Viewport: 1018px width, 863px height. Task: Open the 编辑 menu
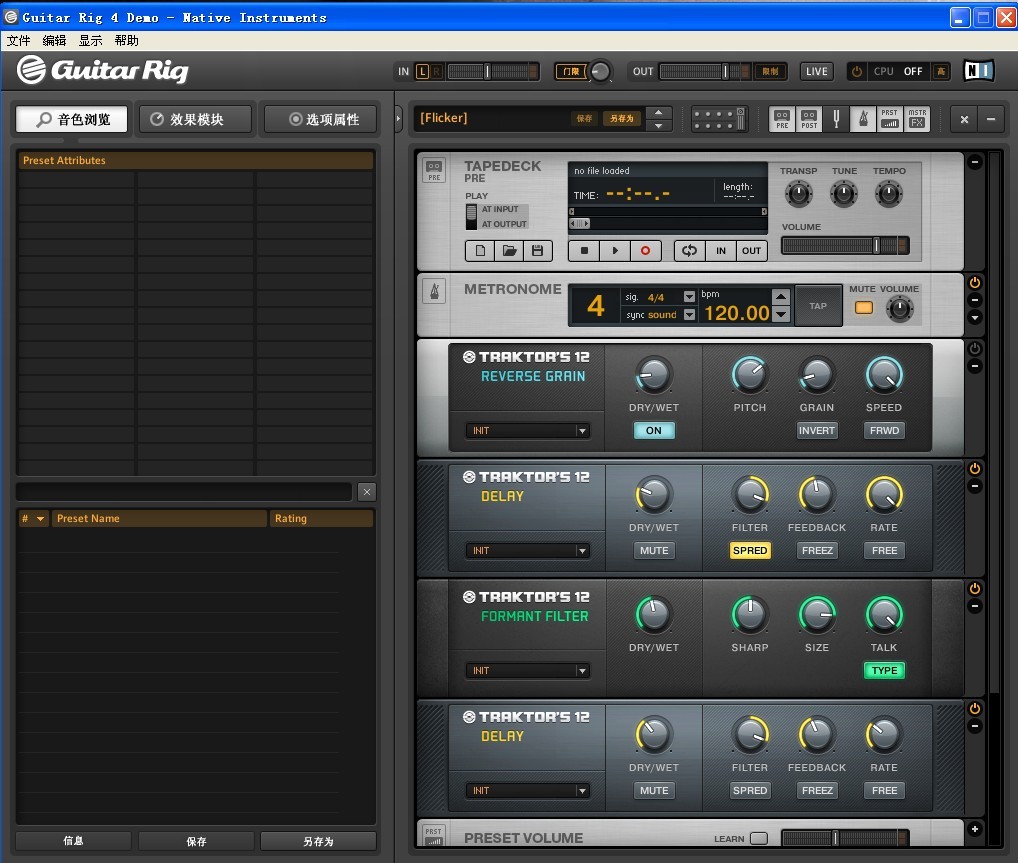pos(55,40)
